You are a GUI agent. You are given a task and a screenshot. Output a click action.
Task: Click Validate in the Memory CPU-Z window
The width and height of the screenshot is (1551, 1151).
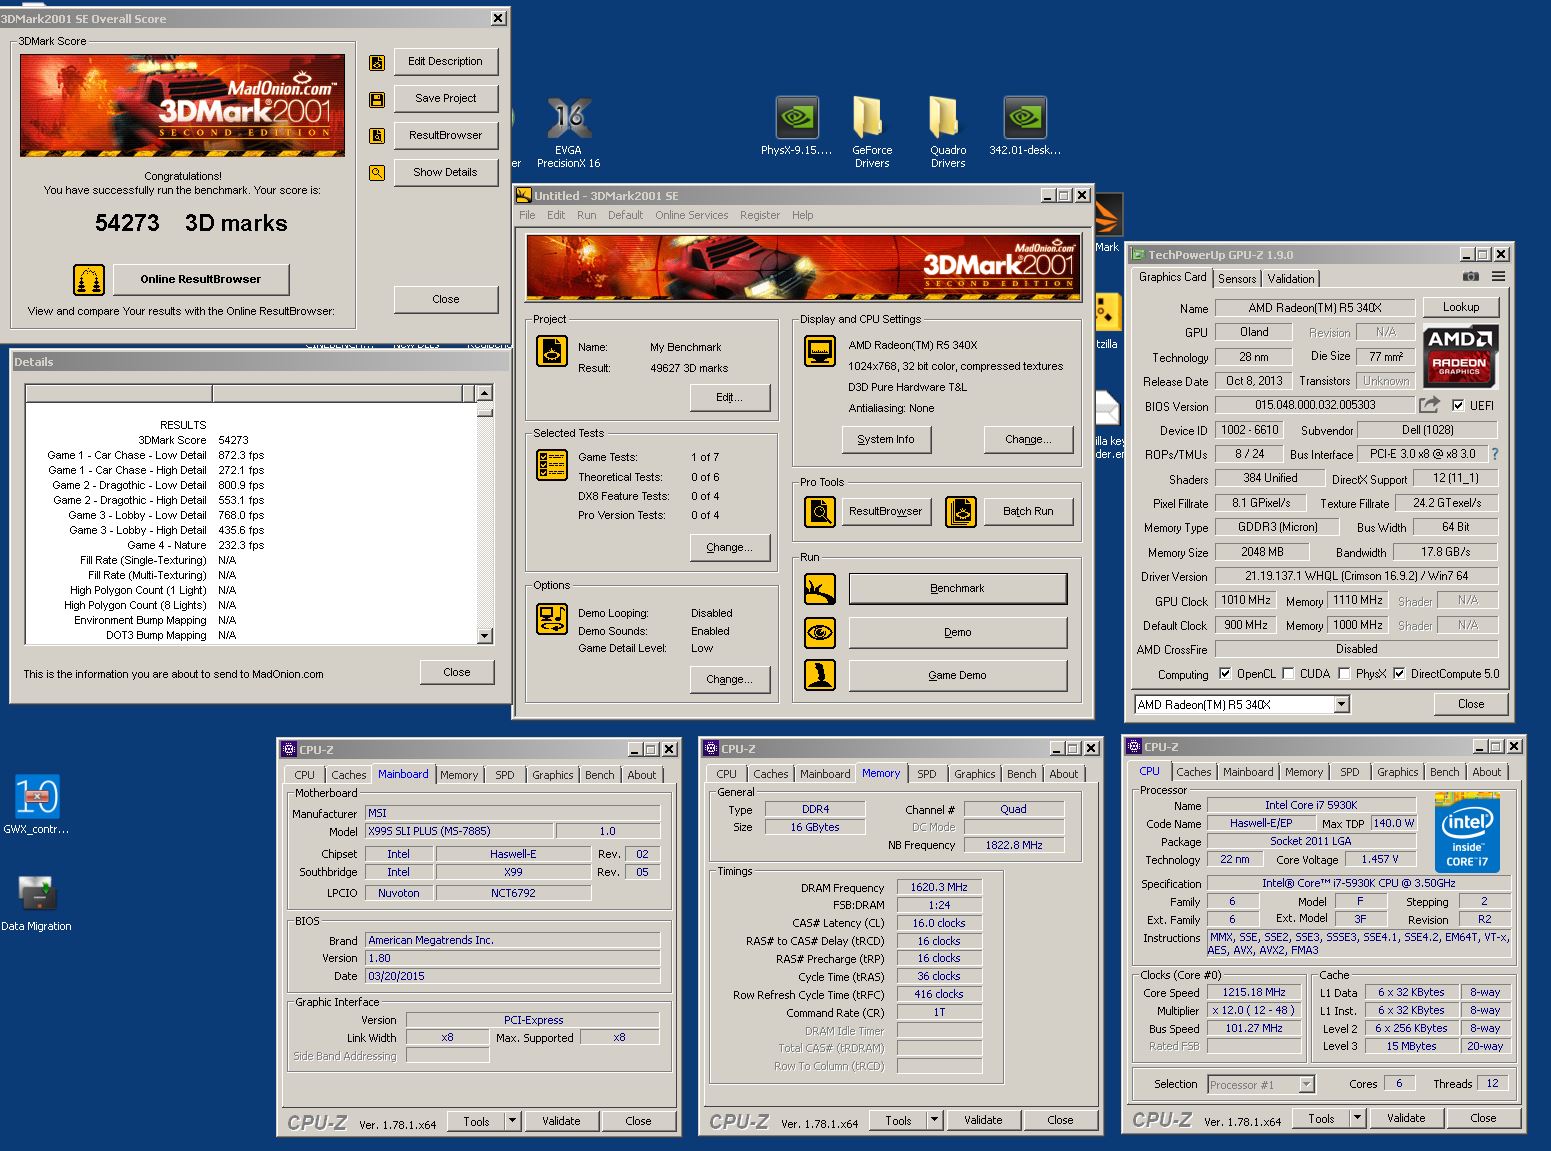tap(983, 1120)
